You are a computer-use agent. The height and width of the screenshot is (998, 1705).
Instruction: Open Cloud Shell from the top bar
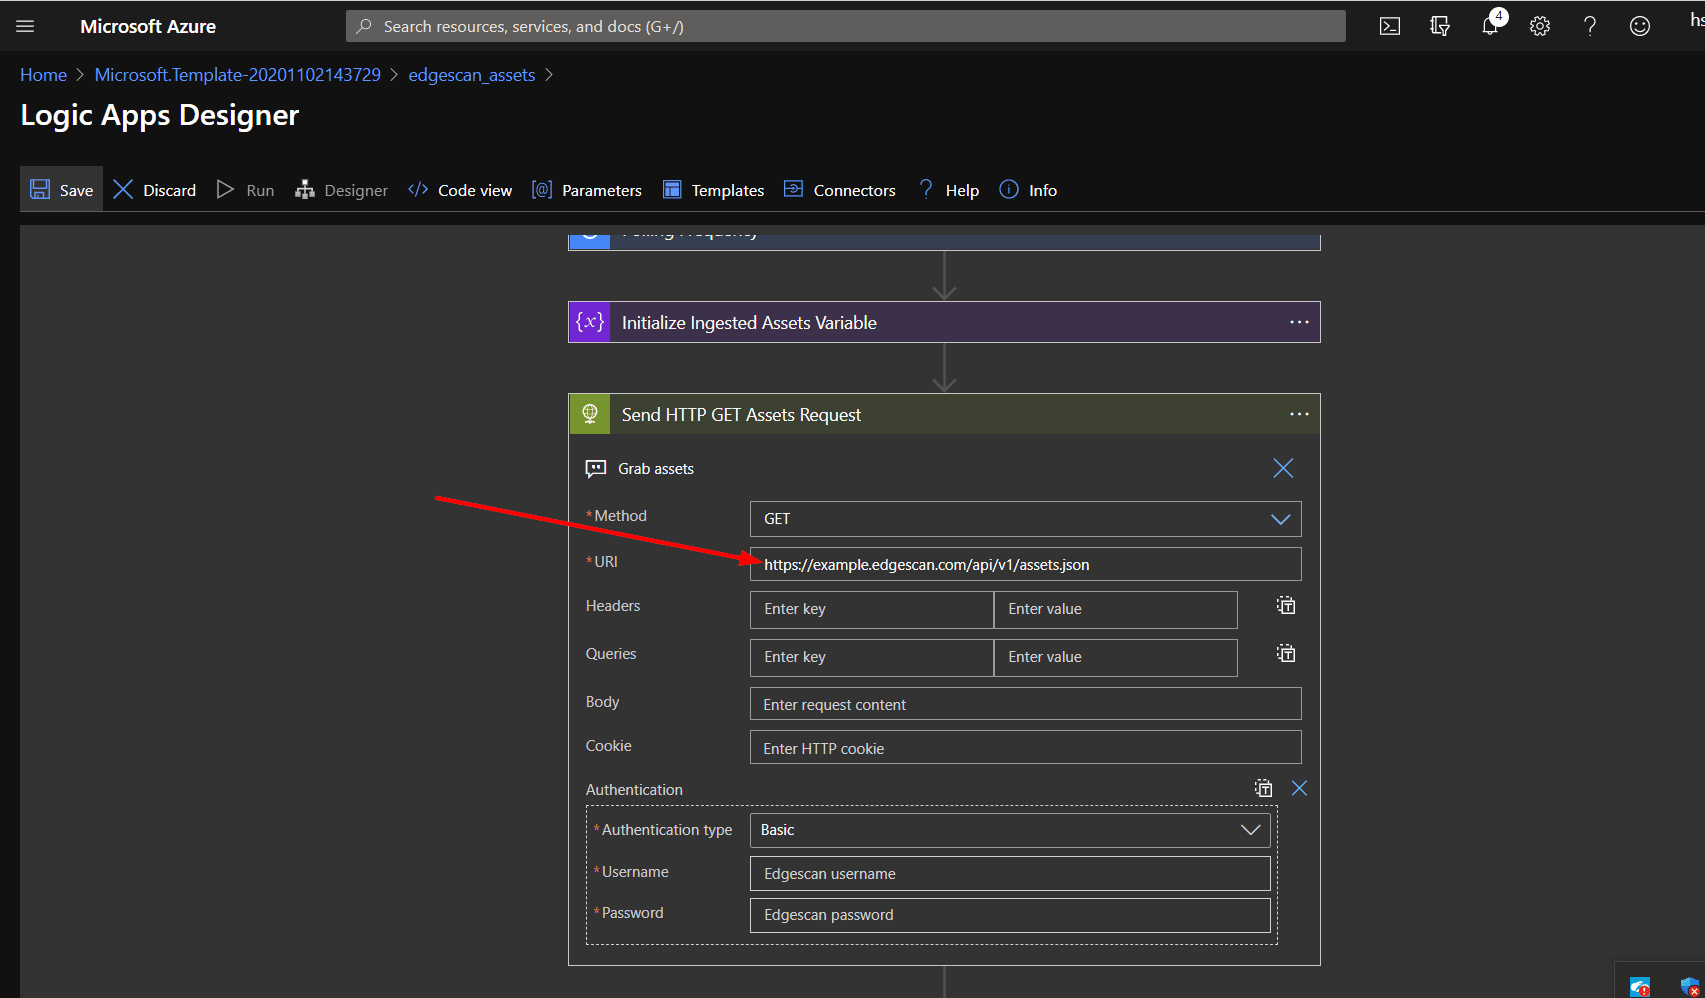(1390, 26)
